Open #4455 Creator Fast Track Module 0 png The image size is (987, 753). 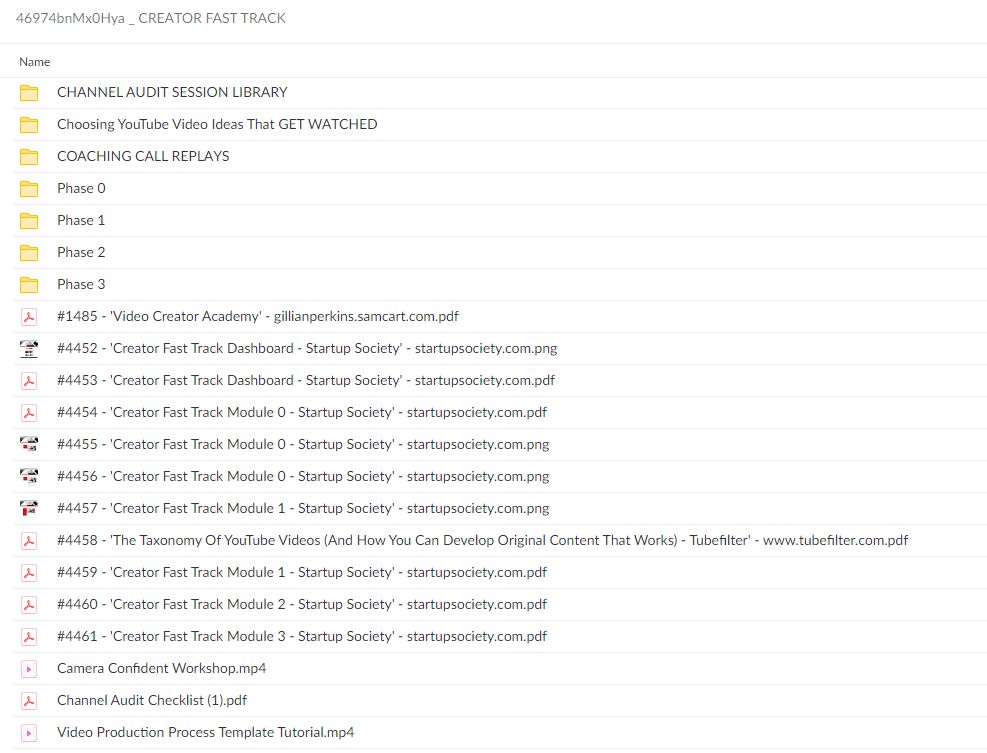tap(303, 444)
